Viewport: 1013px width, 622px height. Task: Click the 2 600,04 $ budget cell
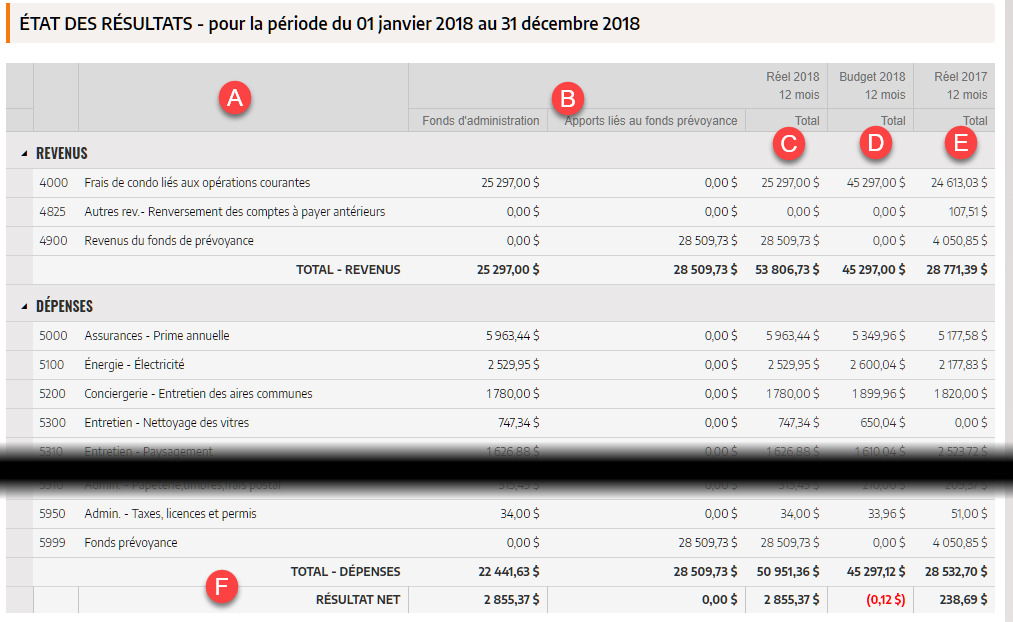[877, 365]
